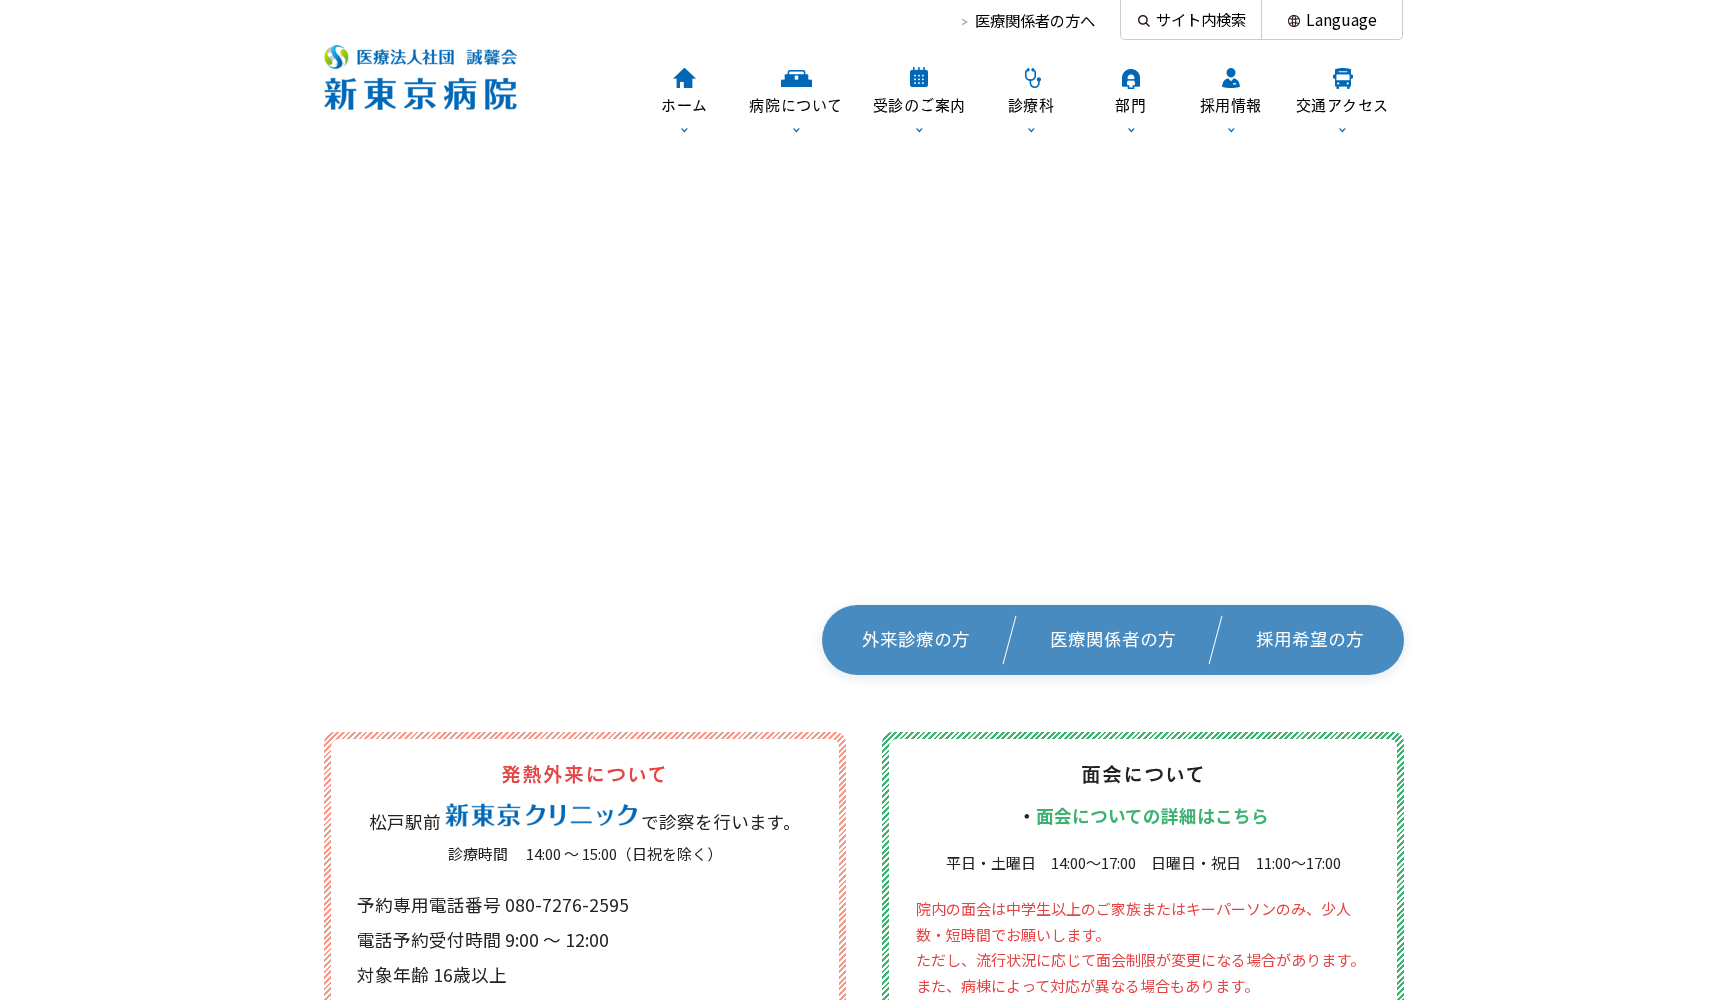Select the 医療関係者の方 middle tab

click(1112, 640)
